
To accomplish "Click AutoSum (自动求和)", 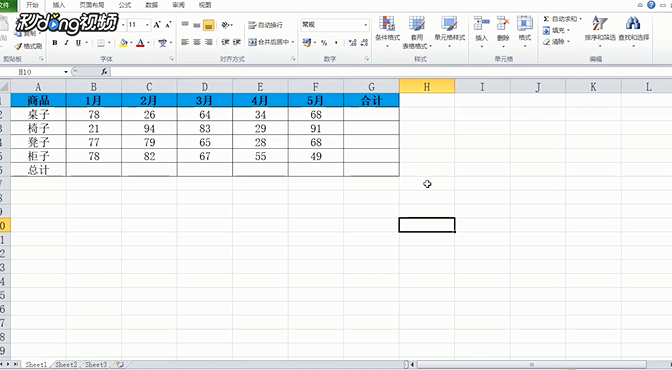I will (560, 19).
